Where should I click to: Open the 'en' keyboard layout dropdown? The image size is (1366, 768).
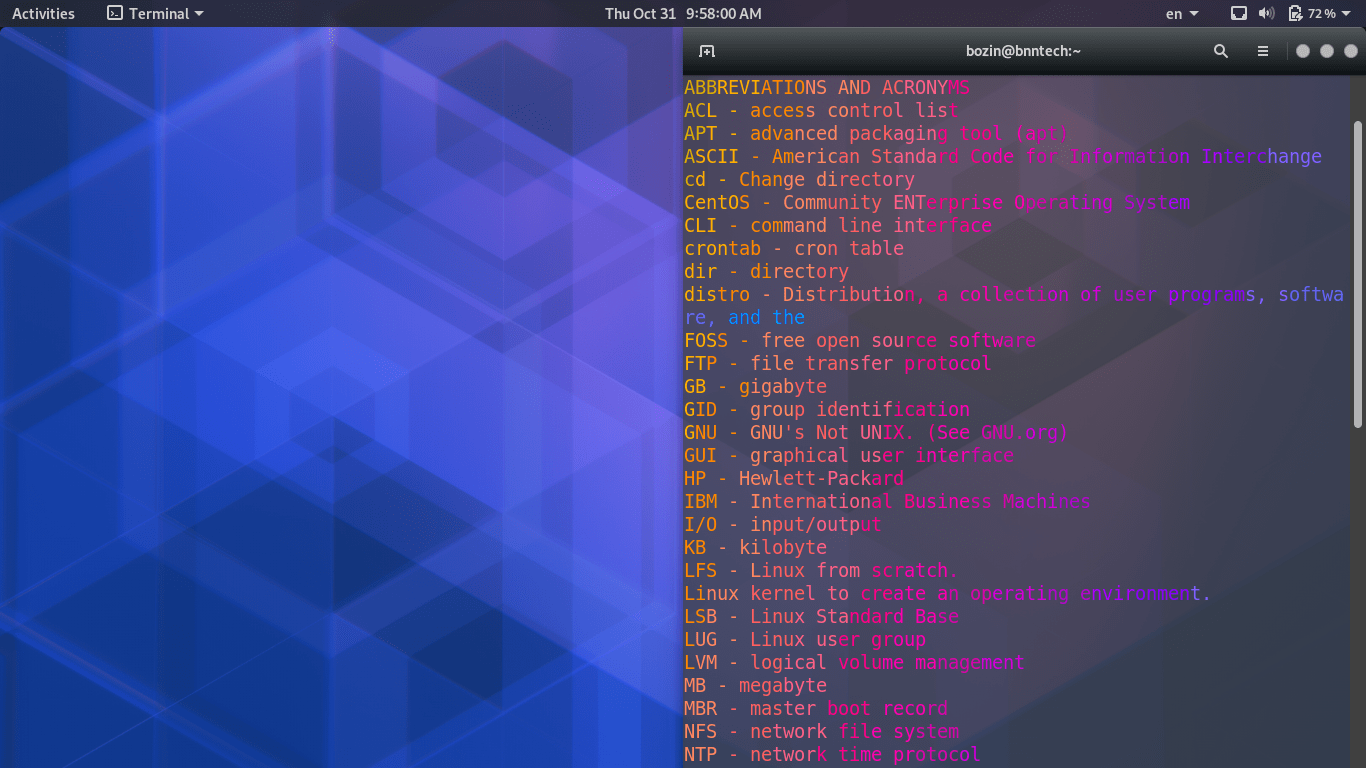coord(1176,13)
